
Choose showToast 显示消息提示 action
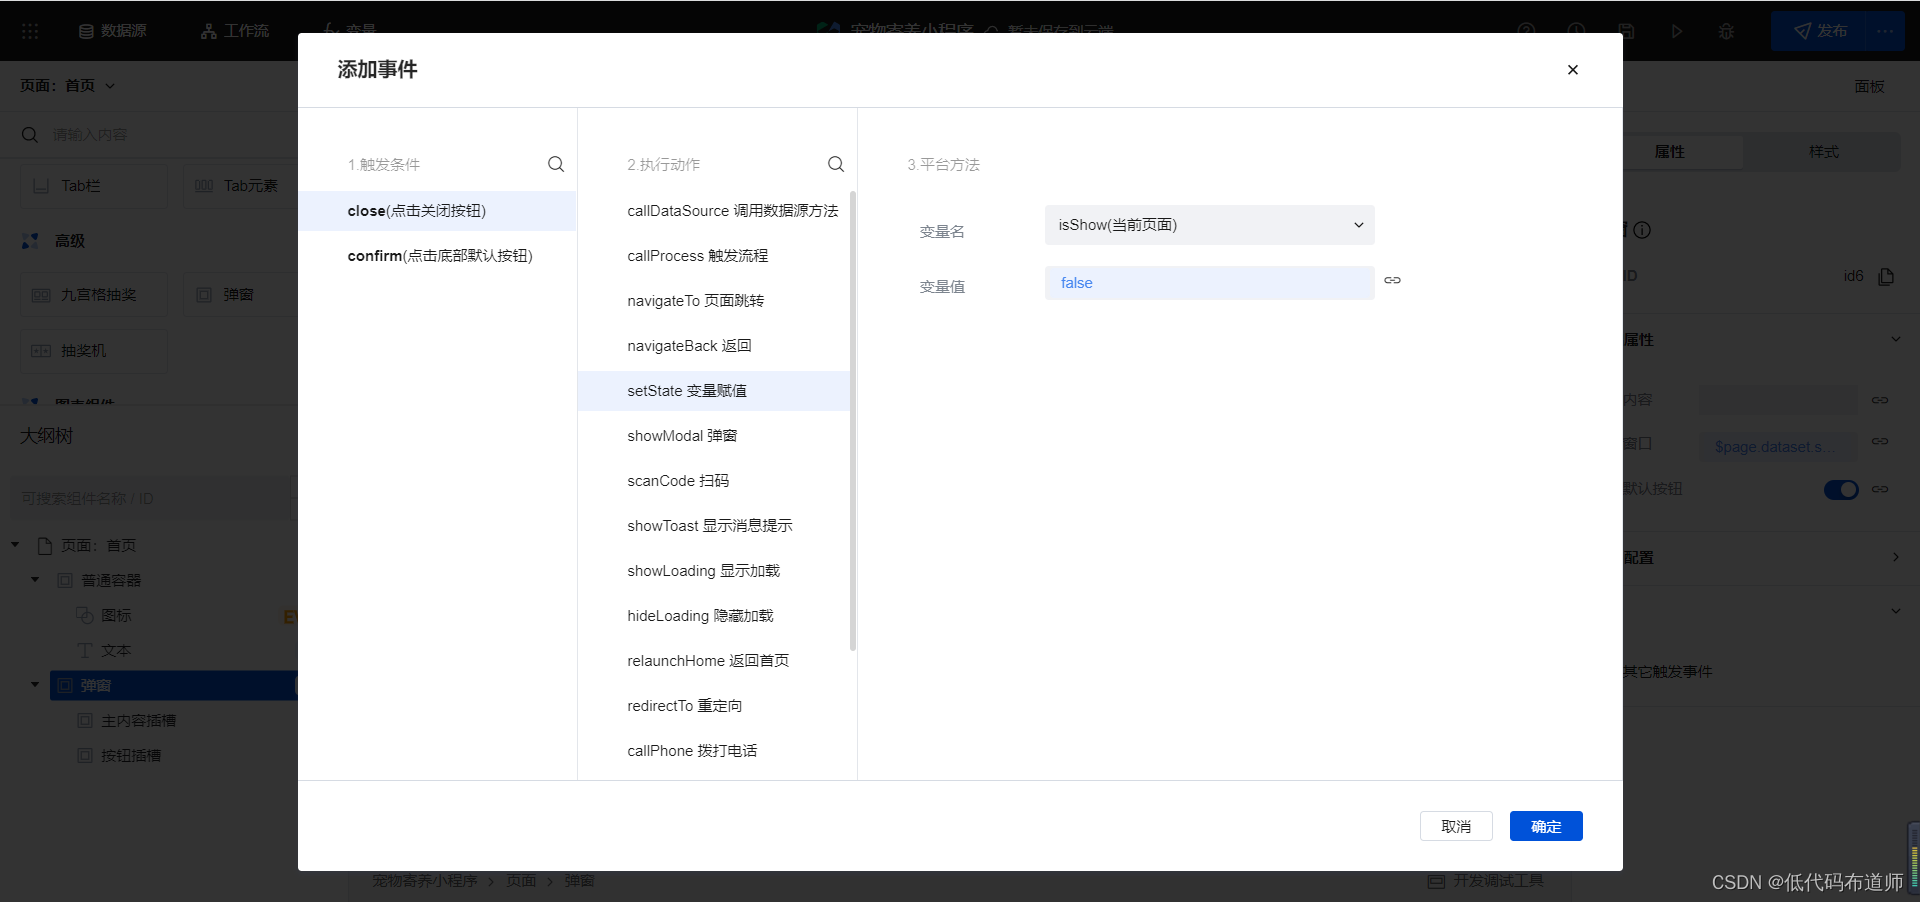(x=713, y=526)
